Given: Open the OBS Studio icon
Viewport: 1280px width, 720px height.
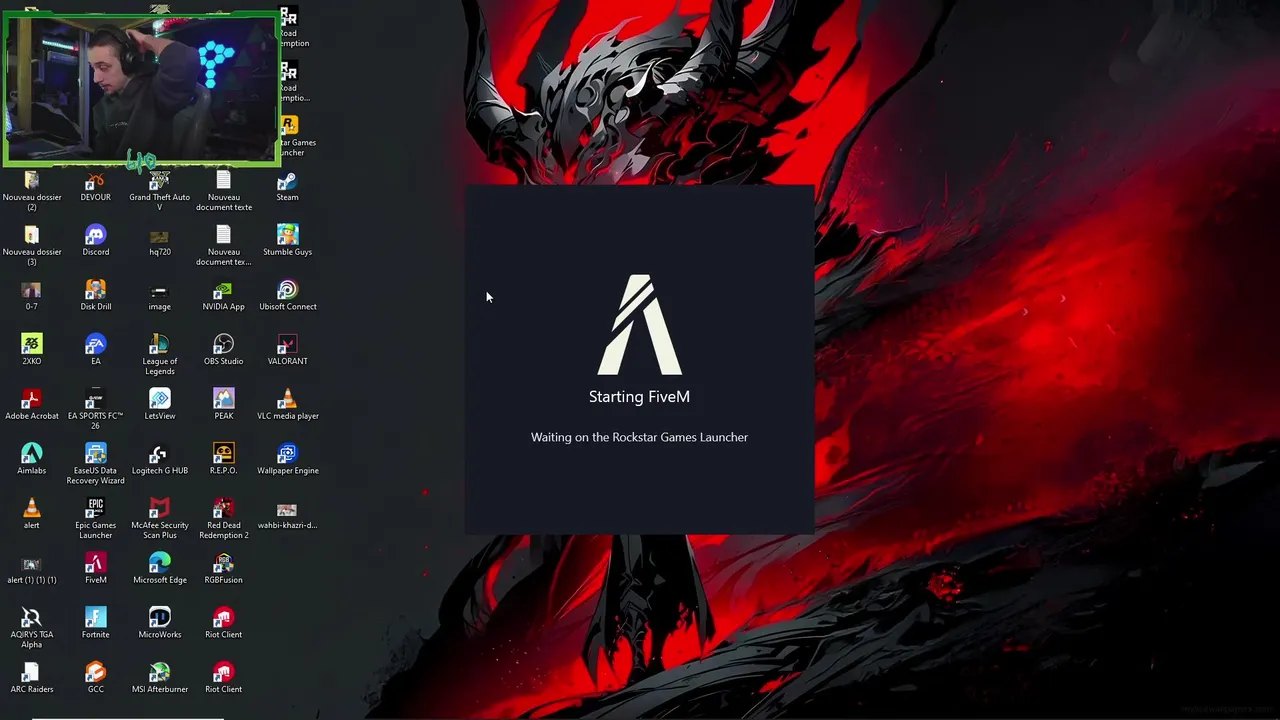Looking at the screenshot, I should click(x=223, y=351).
